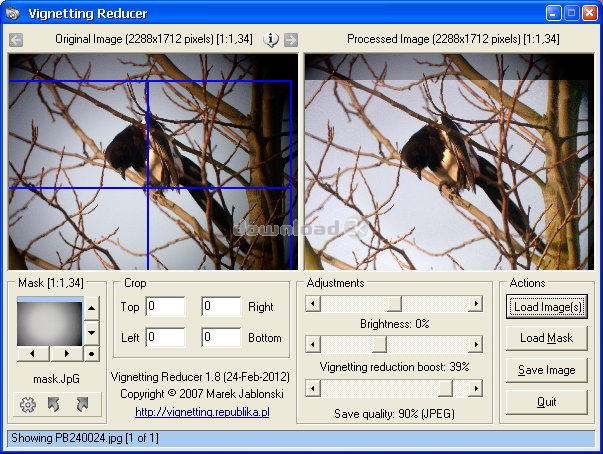Click the Bottom crop field

221,337
